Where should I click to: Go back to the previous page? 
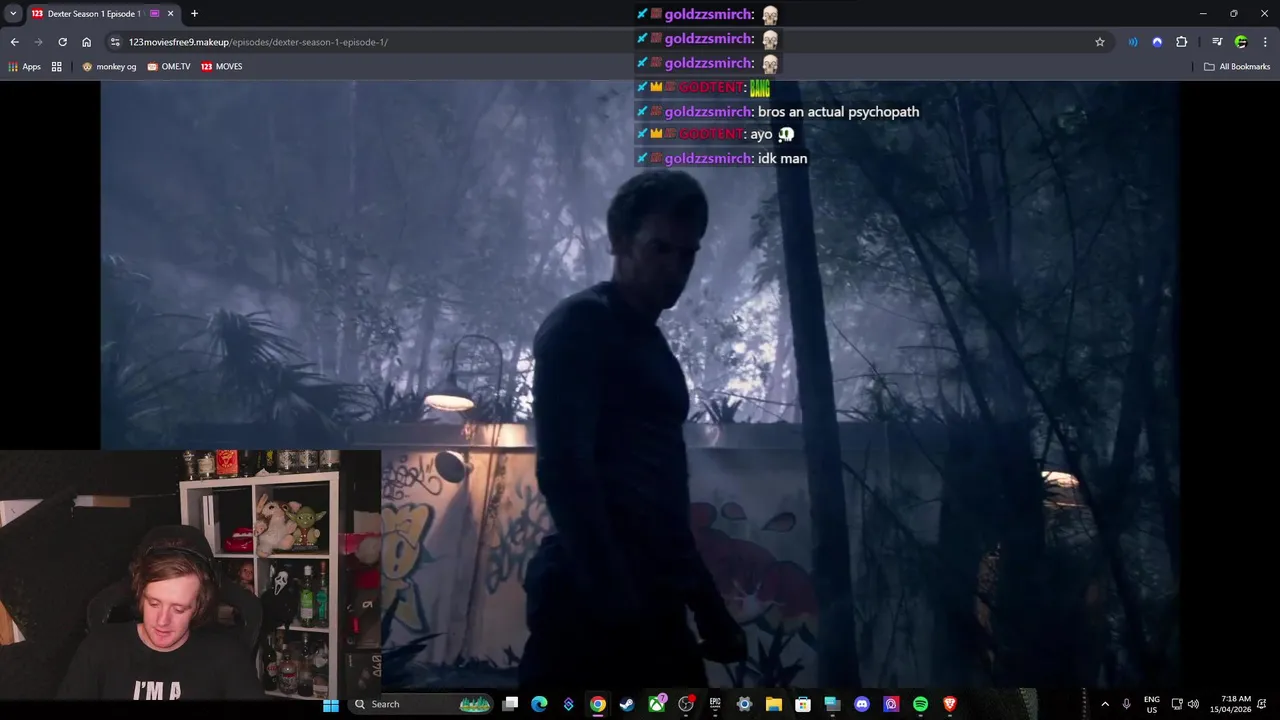14,42
